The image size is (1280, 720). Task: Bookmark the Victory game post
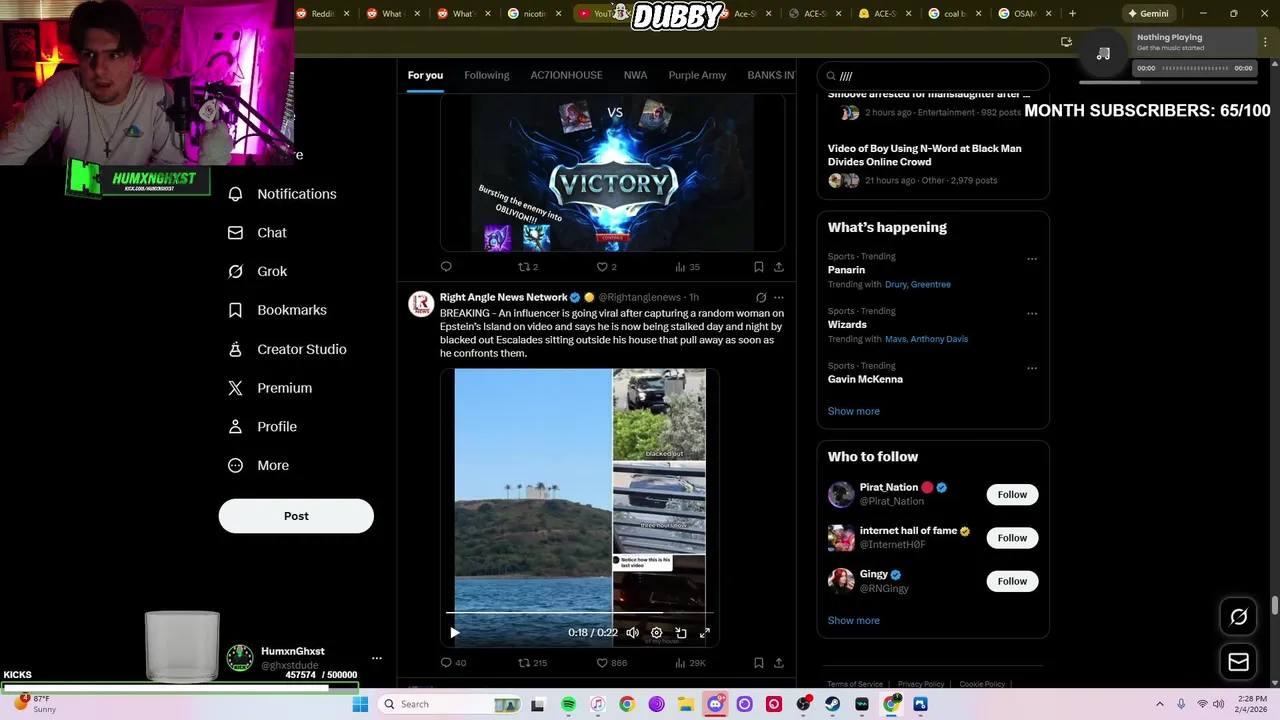[x=758, y=267]
